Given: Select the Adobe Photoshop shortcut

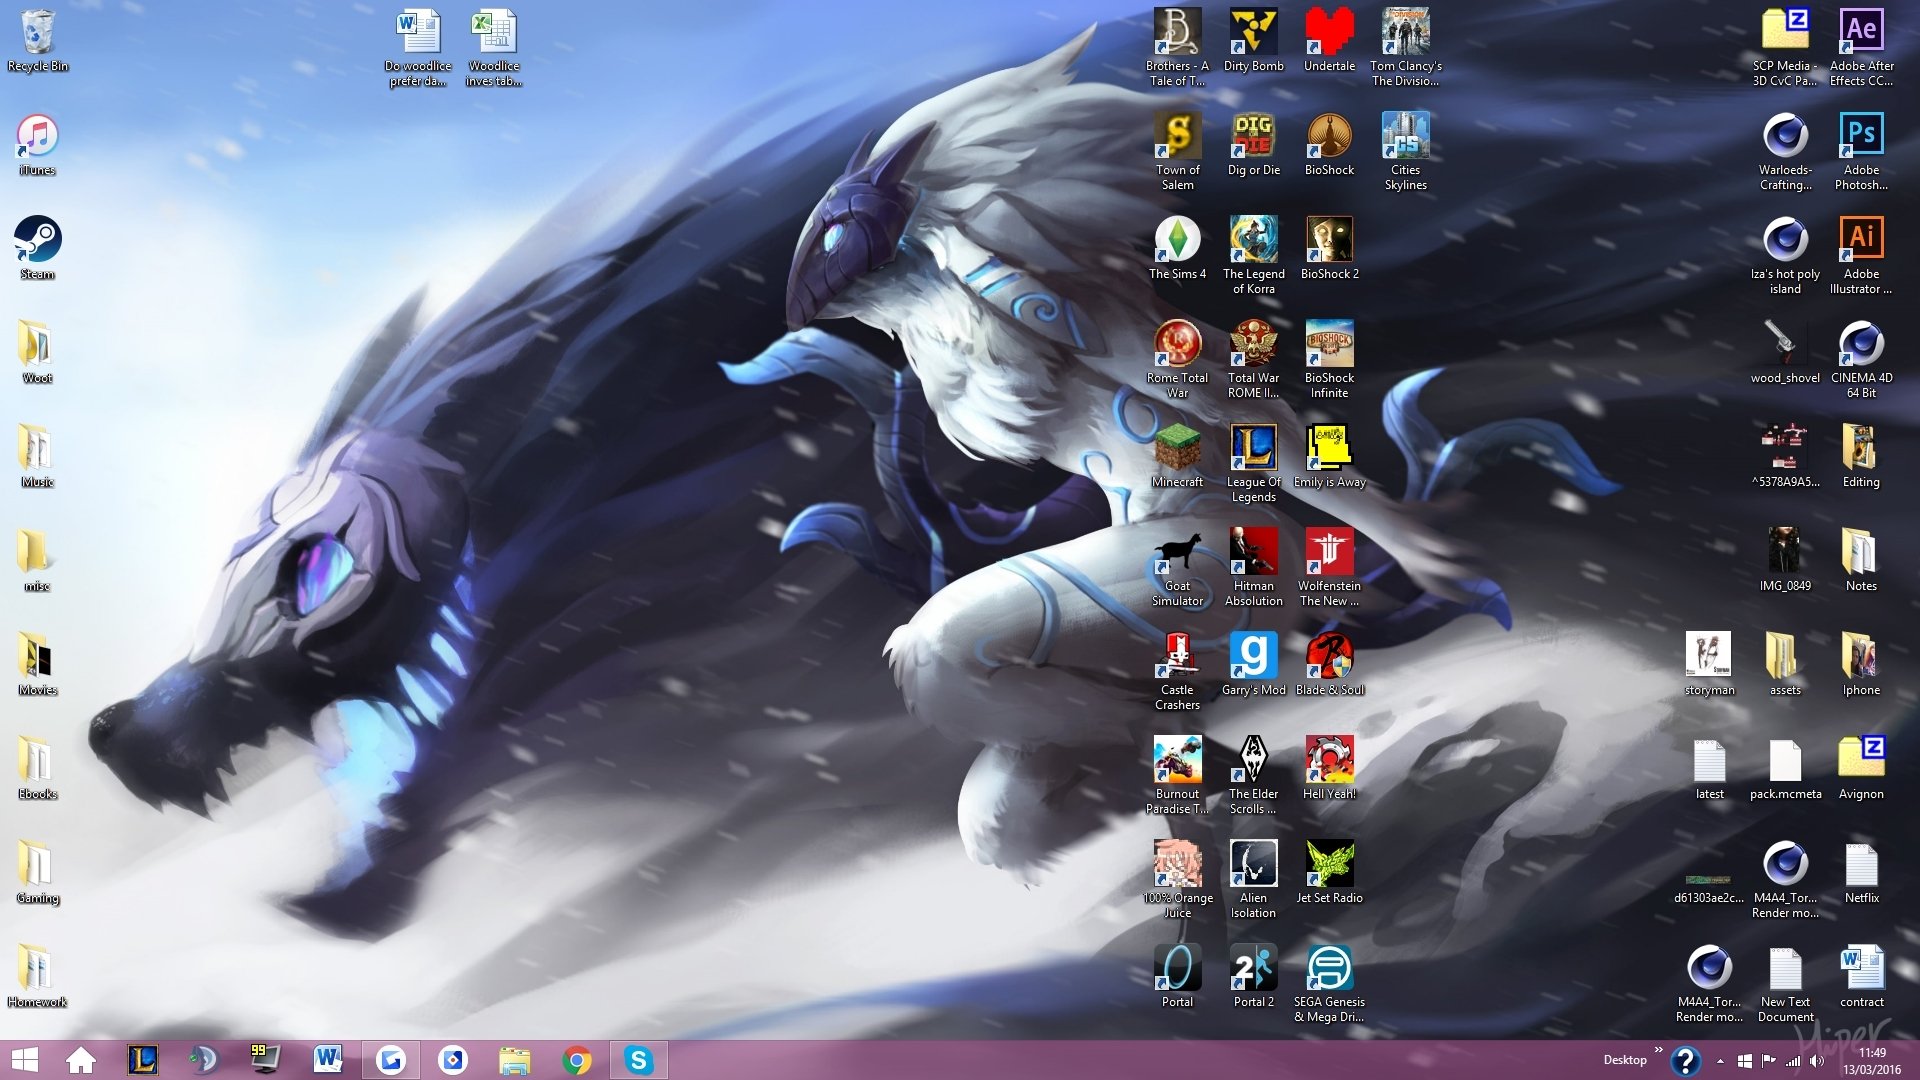Looking at the screenshot, I should (1861, 152).
